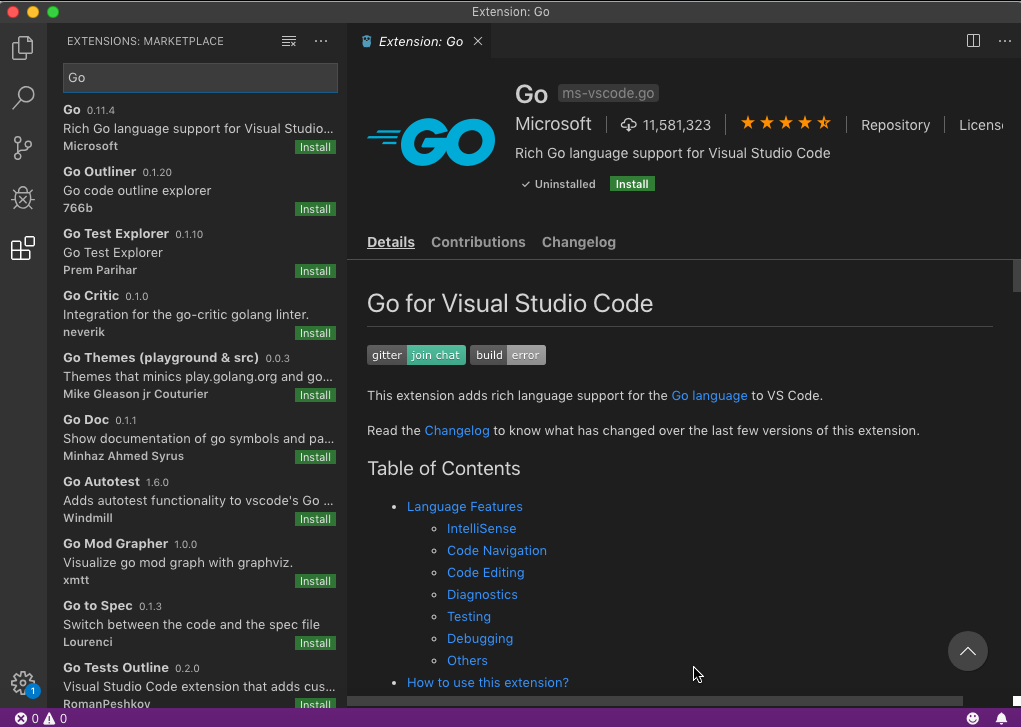Select the Go Outliner extension entry

pos(199,190)
